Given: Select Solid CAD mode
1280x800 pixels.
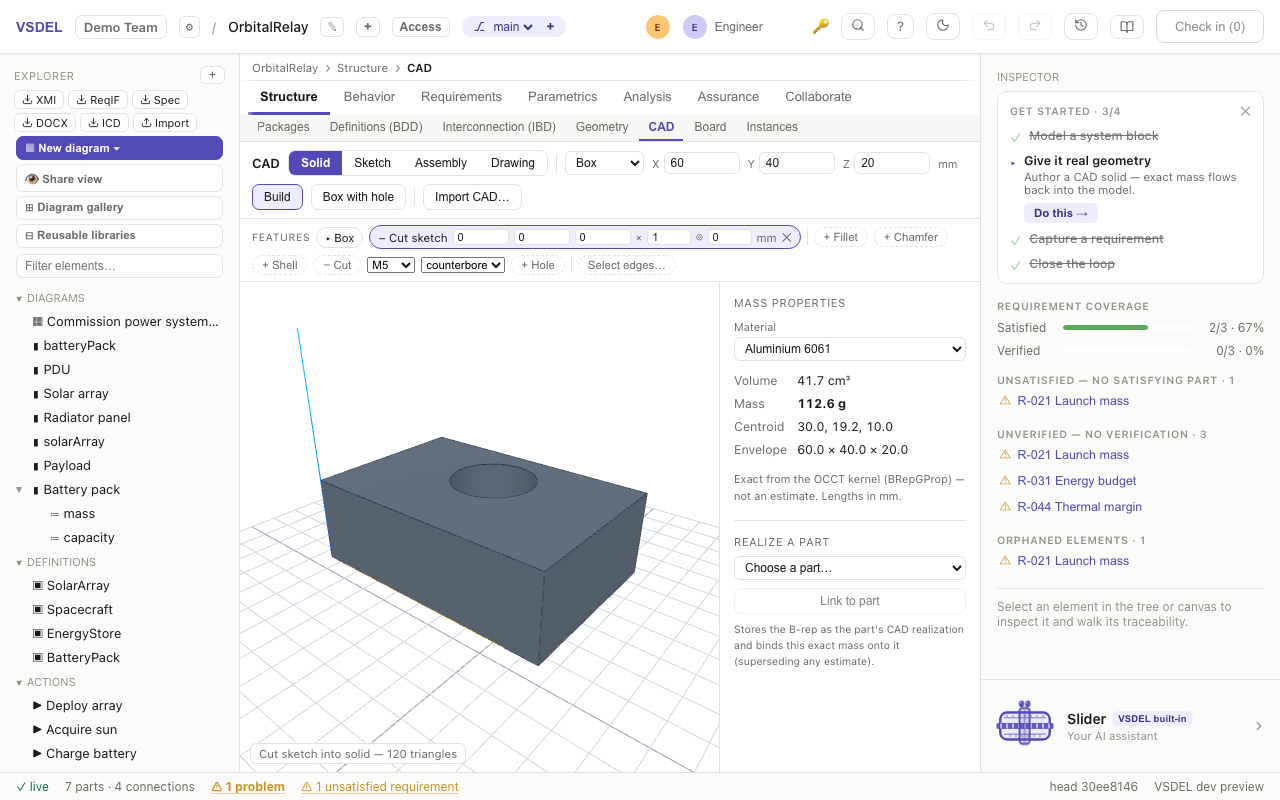Looking at the screenshot, I should click(x=315, y=163).
